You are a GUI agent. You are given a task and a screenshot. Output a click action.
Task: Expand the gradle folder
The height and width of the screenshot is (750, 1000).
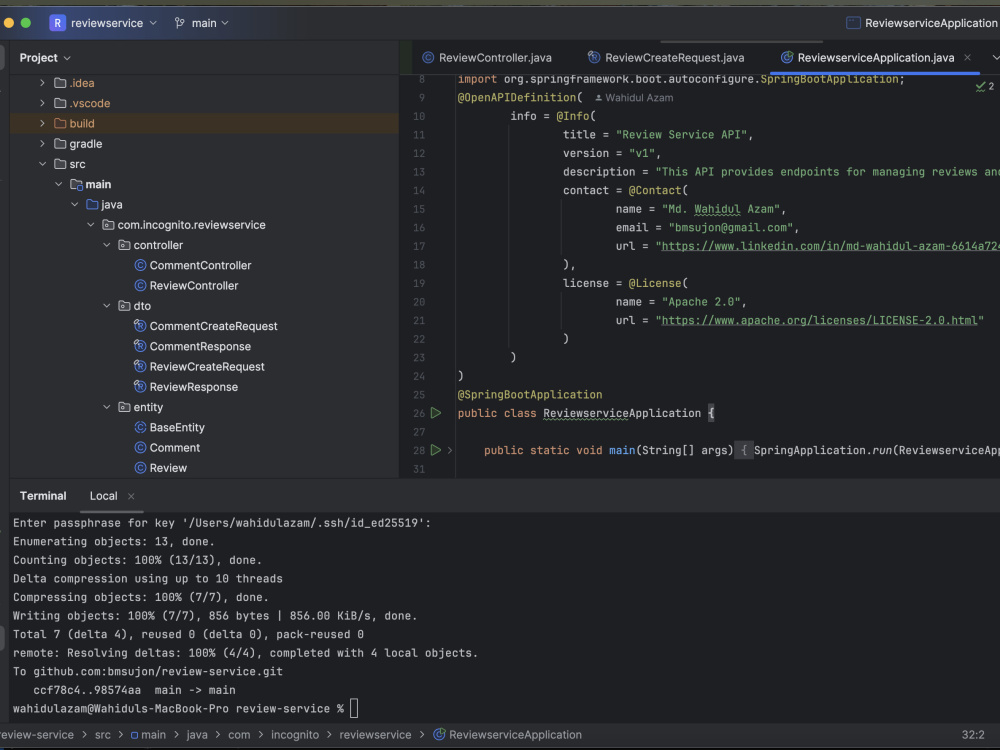coord(42,144)
